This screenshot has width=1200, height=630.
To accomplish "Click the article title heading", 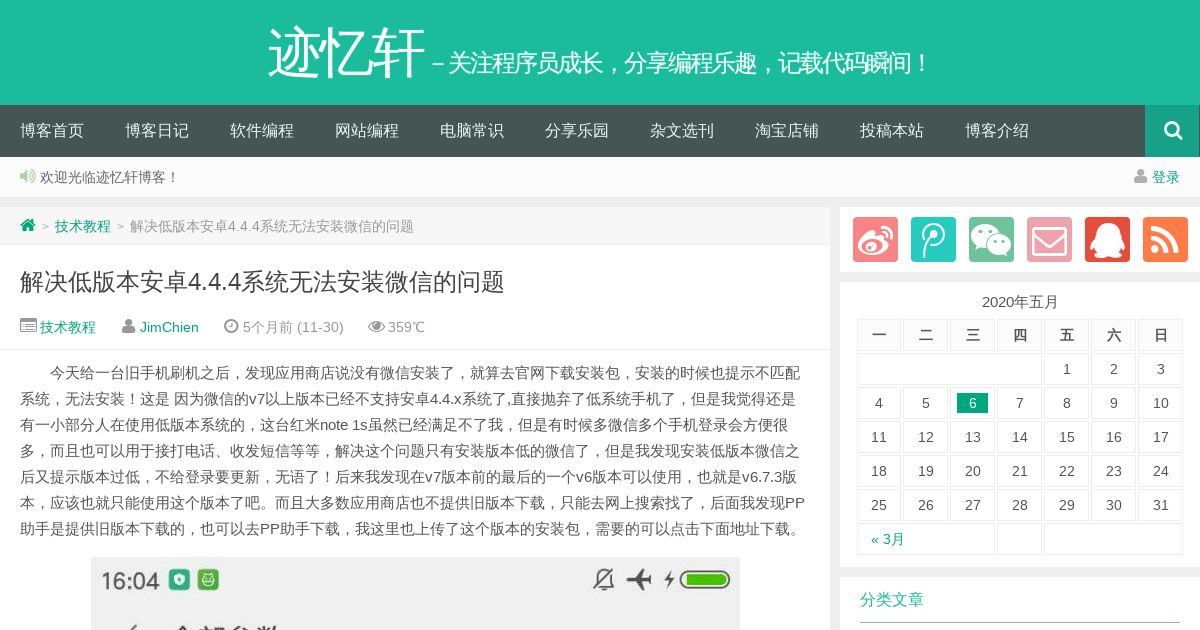I will click(x=262, y=282).
